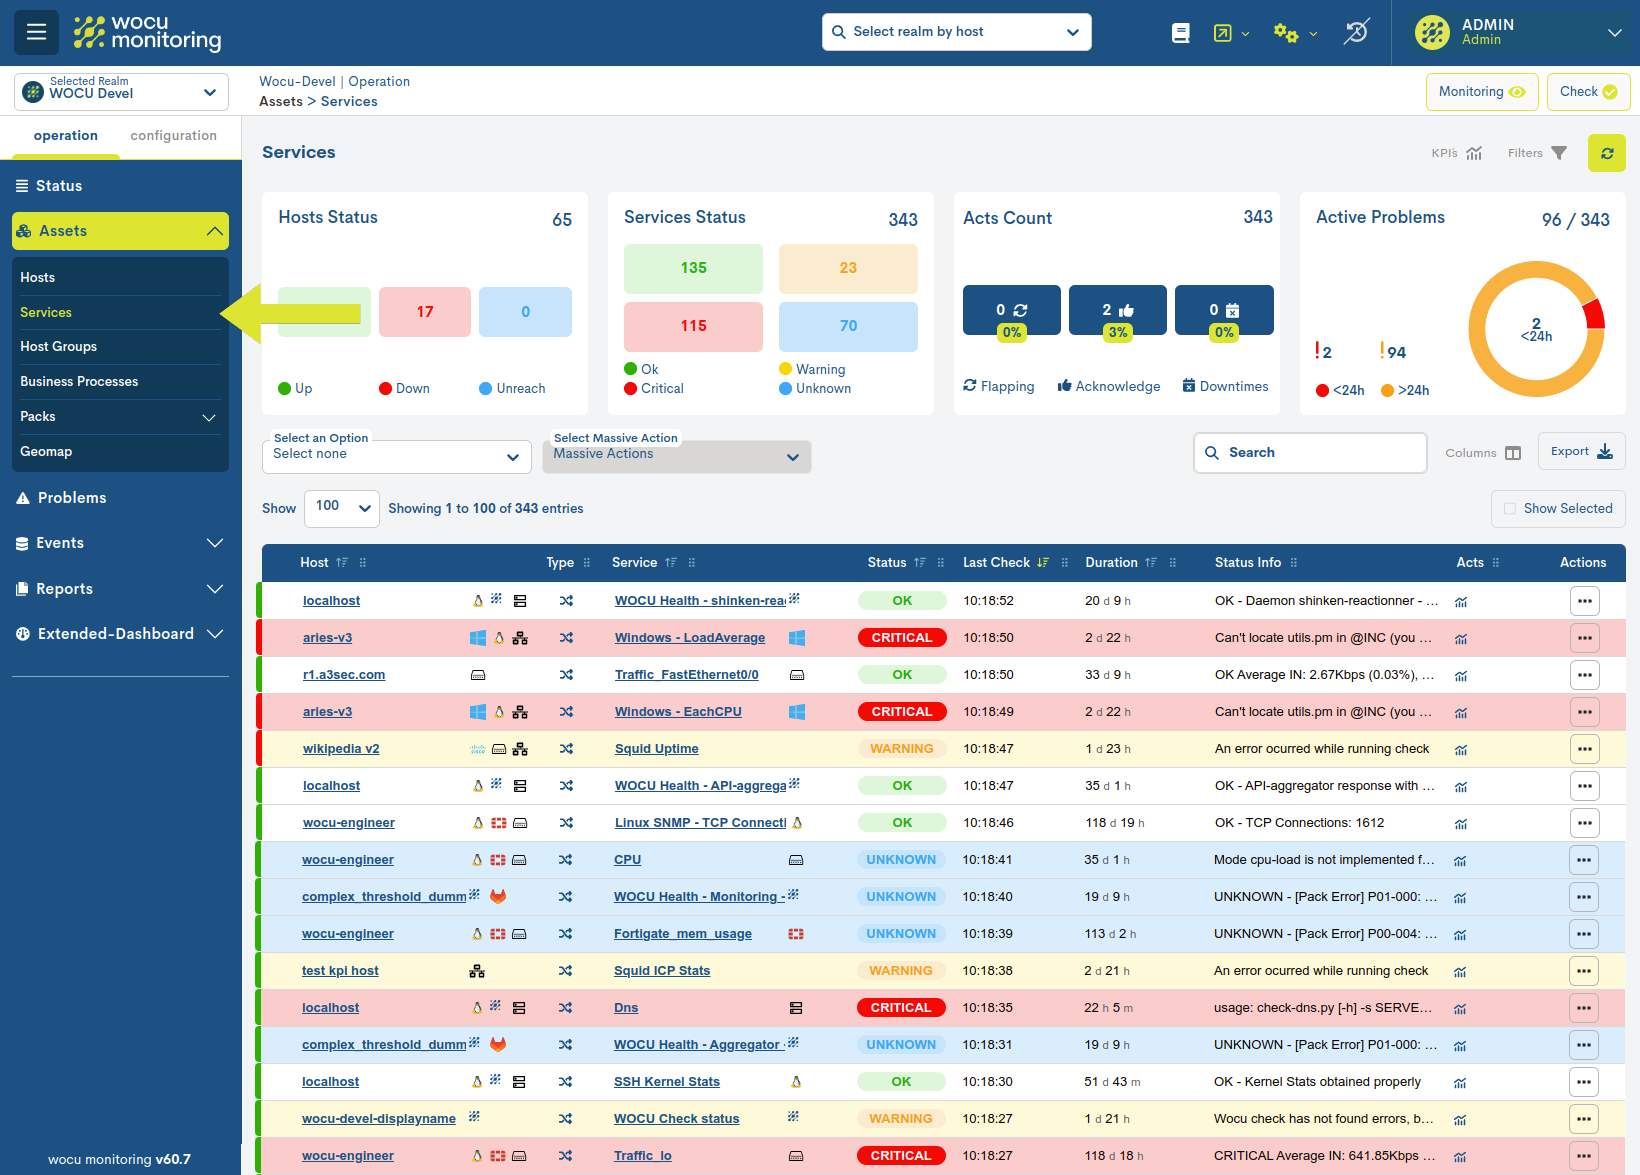Click the Export button

pyautogui.click(x=1582, y=452)
